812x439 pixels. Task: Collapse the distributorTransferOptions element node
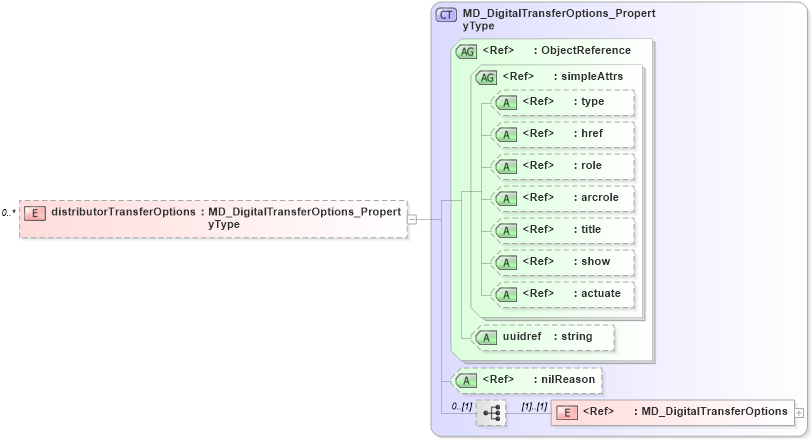[412, 220]
